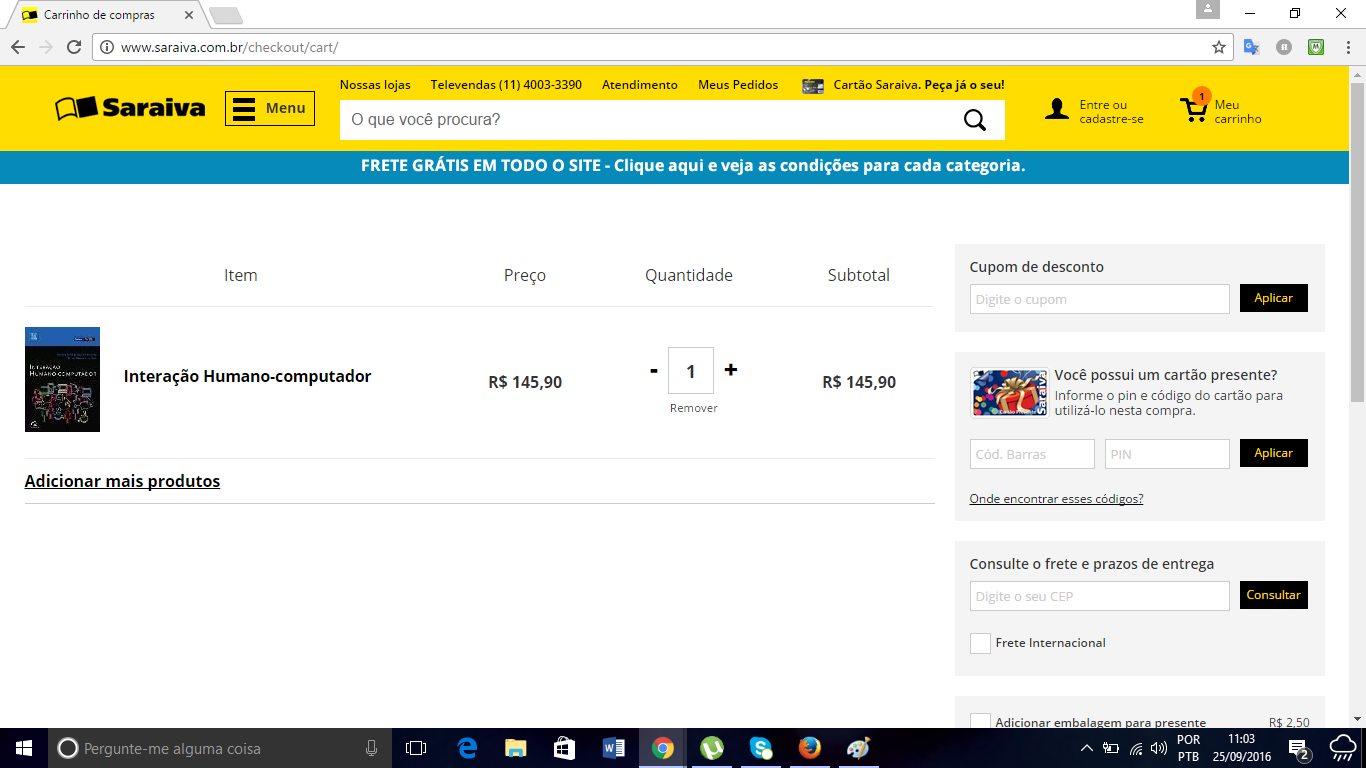Click Entre ou cadastre-se
Screen dimensions: 1366x768
[x=1111, y=112]
